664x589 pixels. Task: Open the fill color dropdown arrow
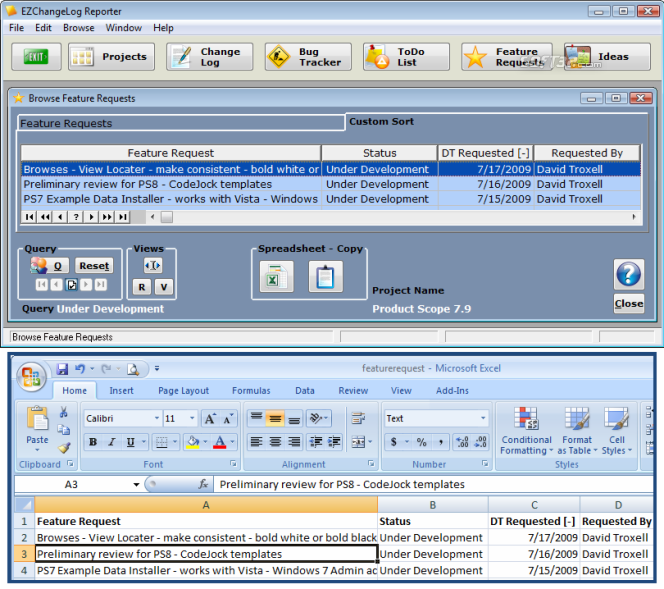point(205,442)
